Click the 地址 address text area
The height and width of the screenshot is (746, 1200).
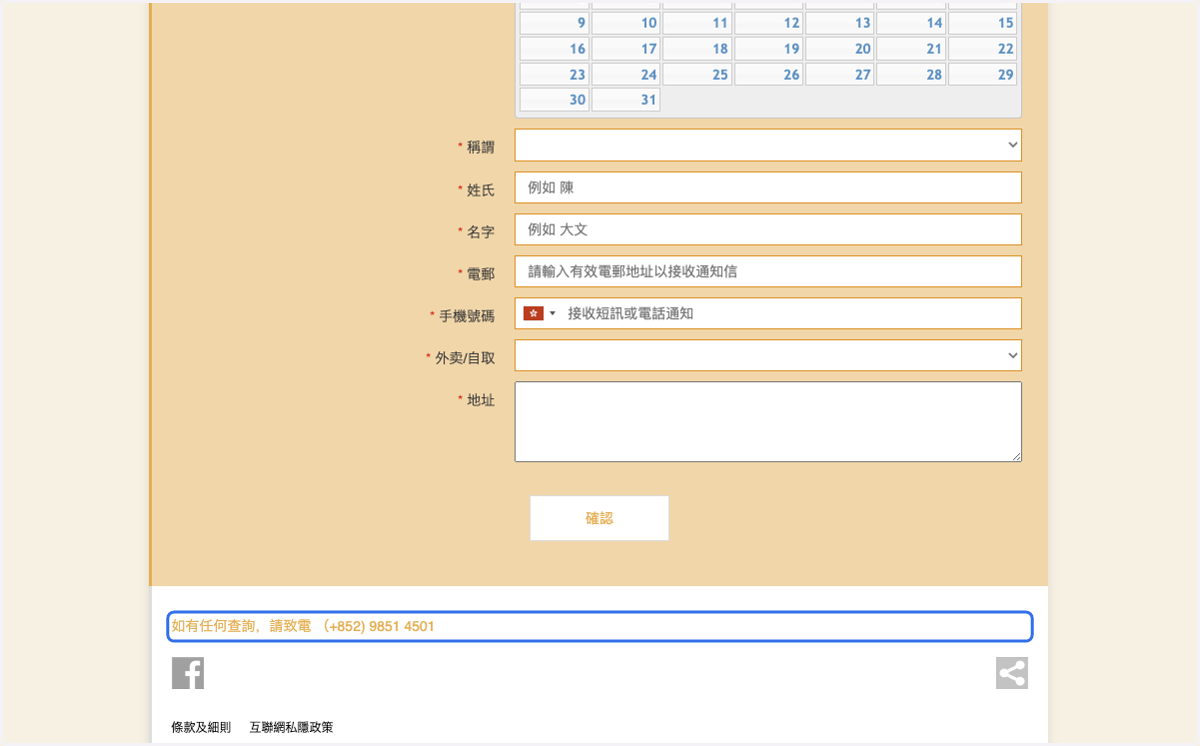point(768,422)
